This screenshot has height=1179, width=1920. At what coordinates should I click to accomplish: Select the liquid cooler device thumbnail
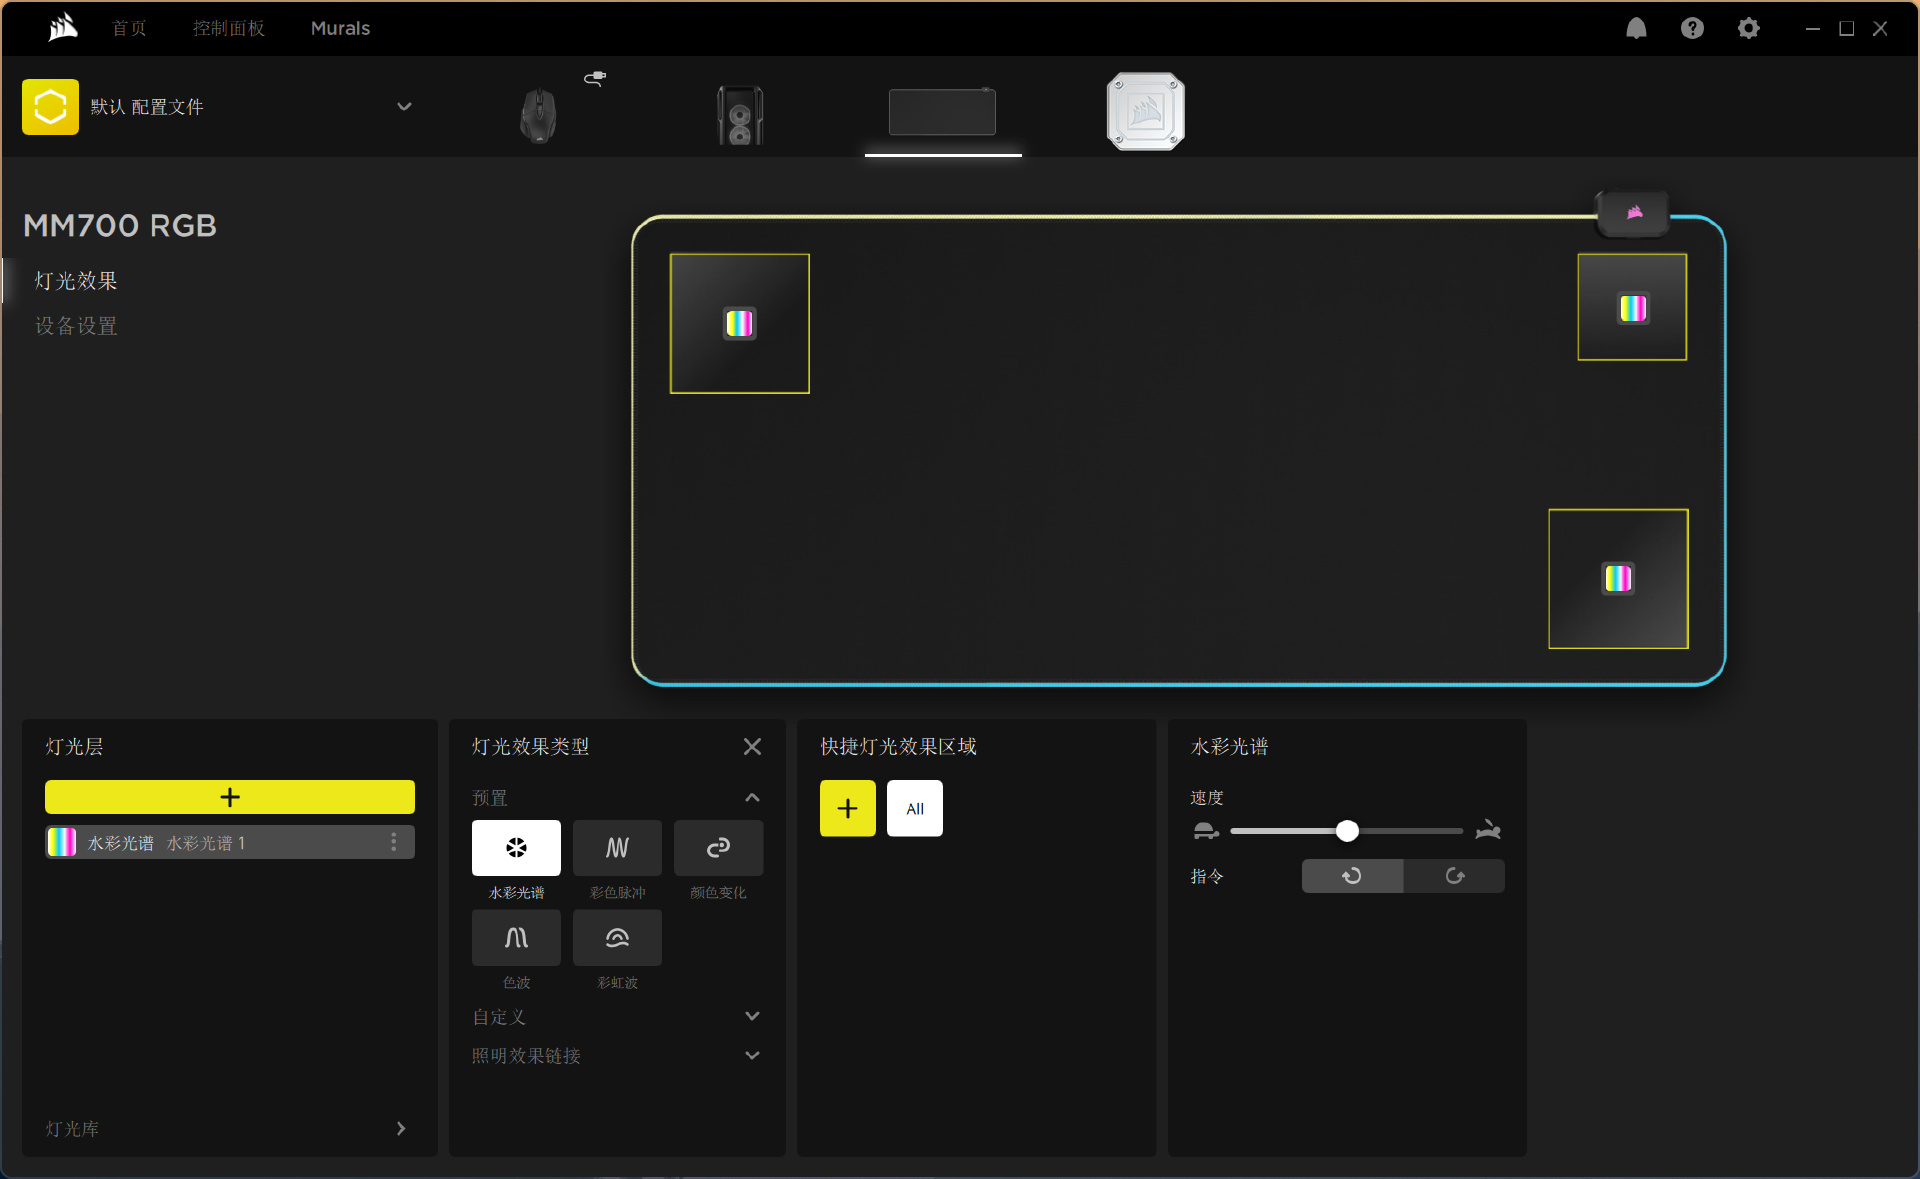click(1146, 111)
